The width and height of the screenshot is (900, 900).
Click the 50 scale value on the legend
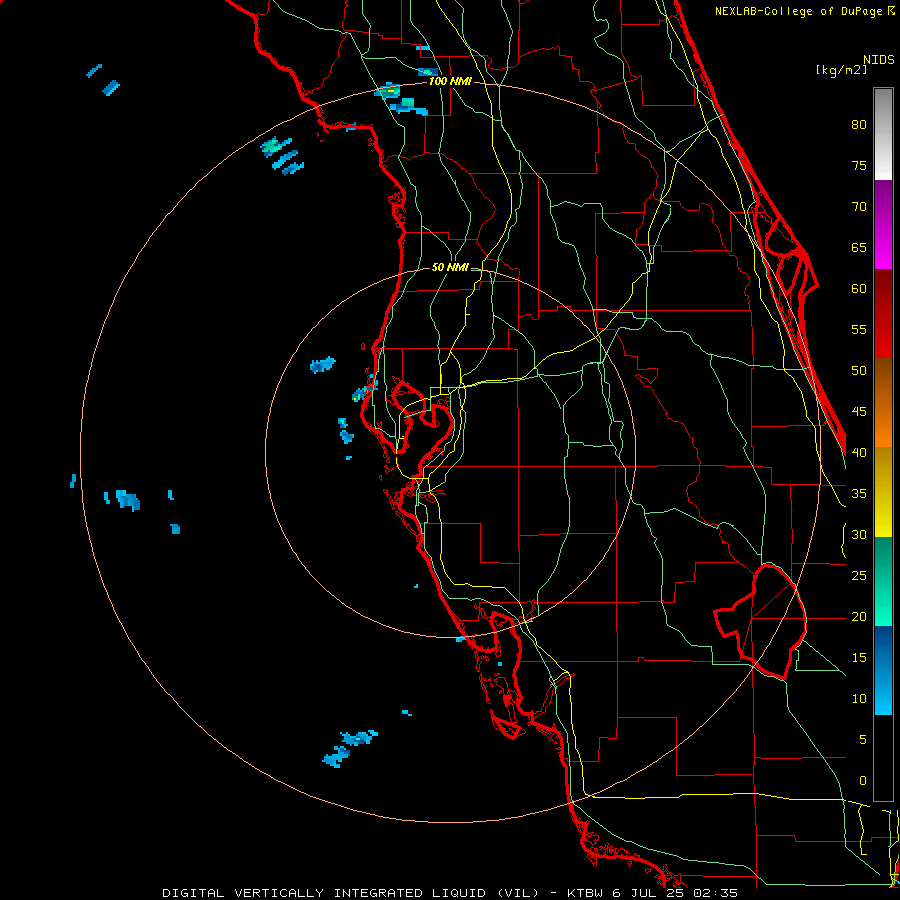tap(859, 371)
